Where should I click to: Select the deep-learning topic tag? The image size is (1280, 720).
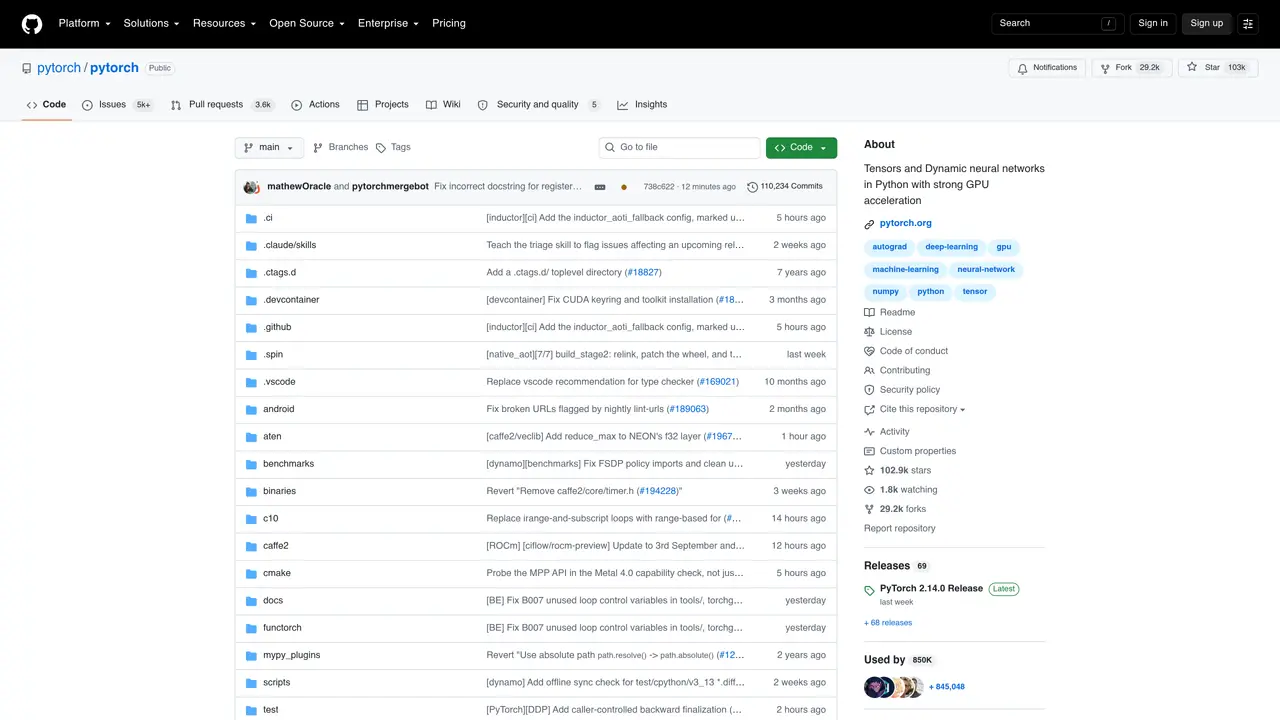[x=951, y=247]
